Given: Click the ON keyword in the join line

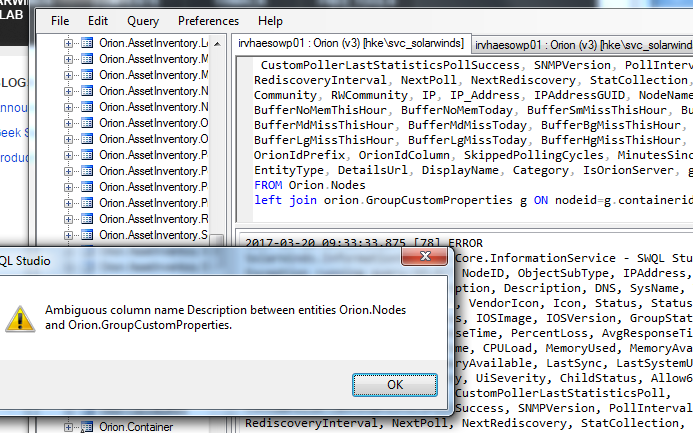Looking at the screenshot, I should click(x=541, y=200).
